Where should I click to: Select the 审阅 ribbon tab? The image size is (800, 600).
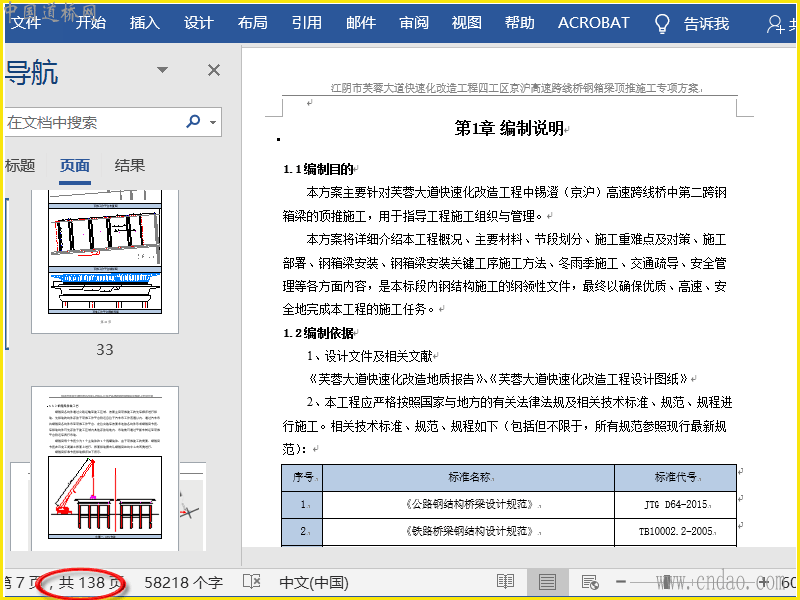coord(414,23)
